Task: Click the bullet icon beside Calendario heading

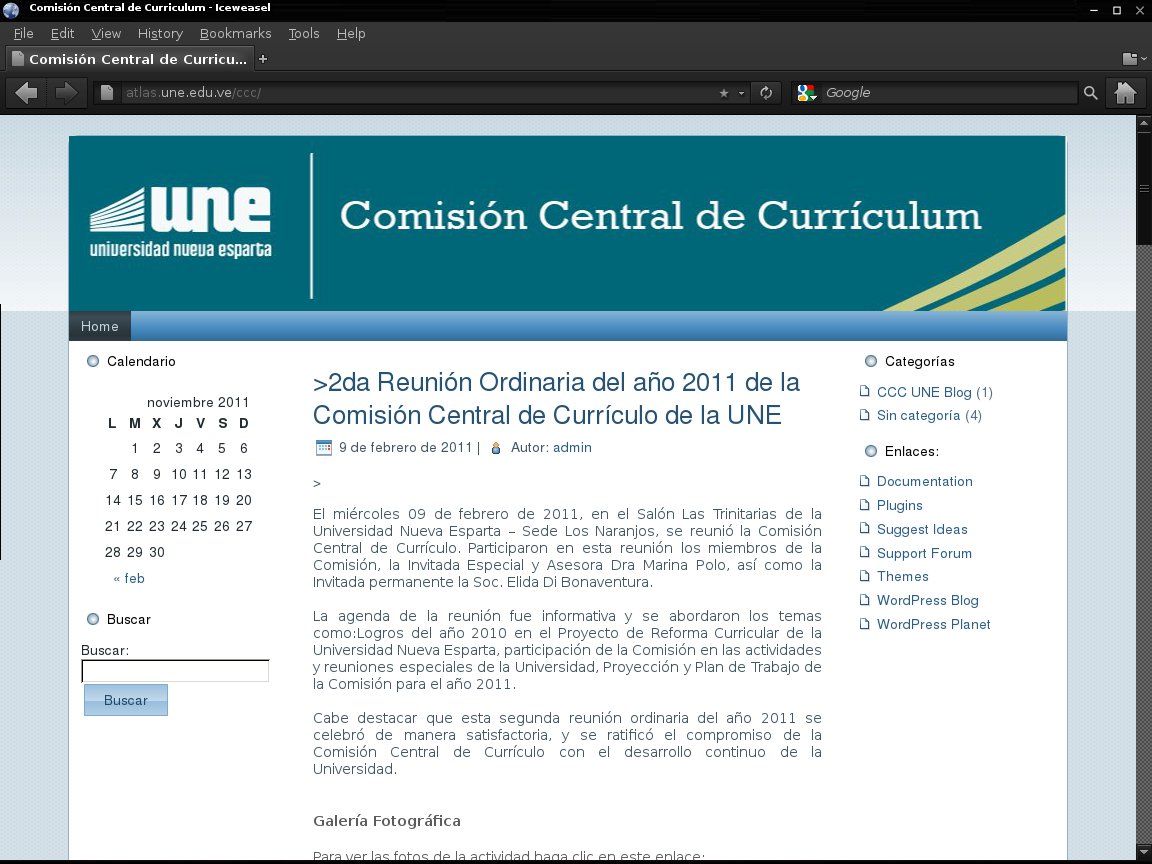Action: 93,361
